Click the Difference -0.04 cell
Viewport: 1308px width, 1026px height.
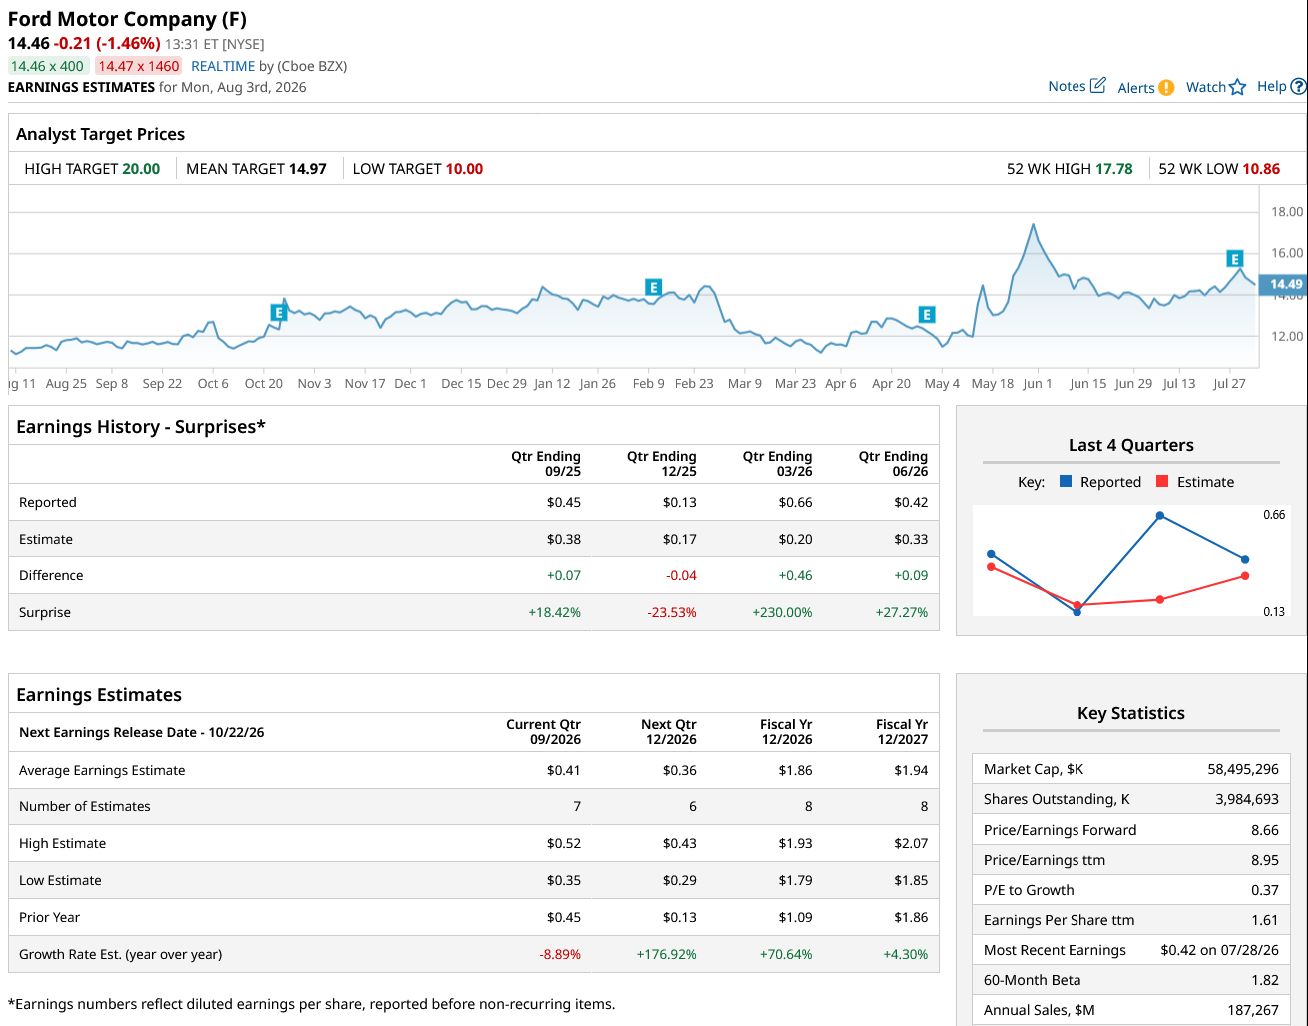click(x=681, y=575)
